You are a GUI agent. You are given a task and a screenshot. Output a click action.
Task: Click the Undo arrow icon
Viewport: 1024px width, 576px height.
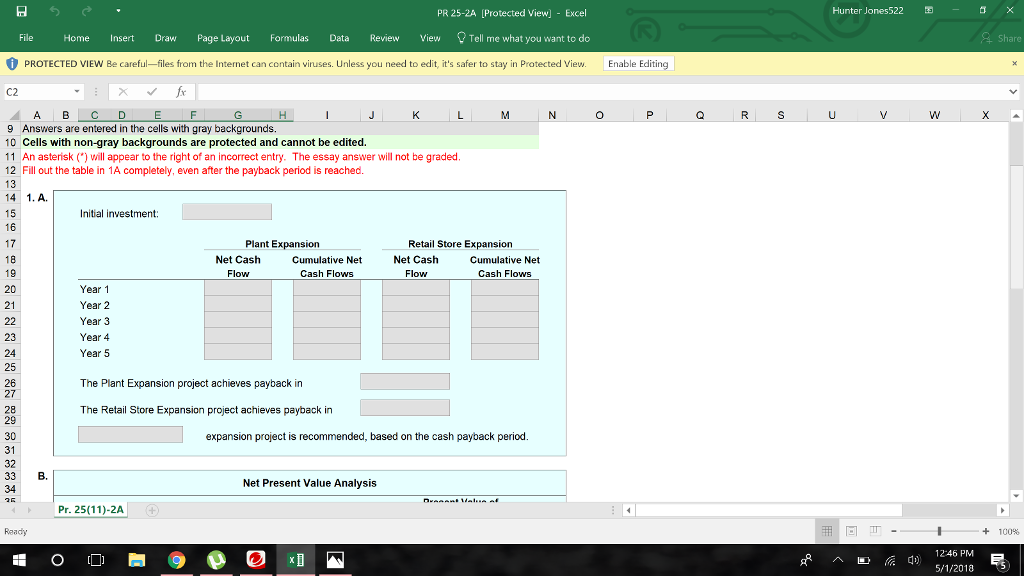(x=54, y=11)
